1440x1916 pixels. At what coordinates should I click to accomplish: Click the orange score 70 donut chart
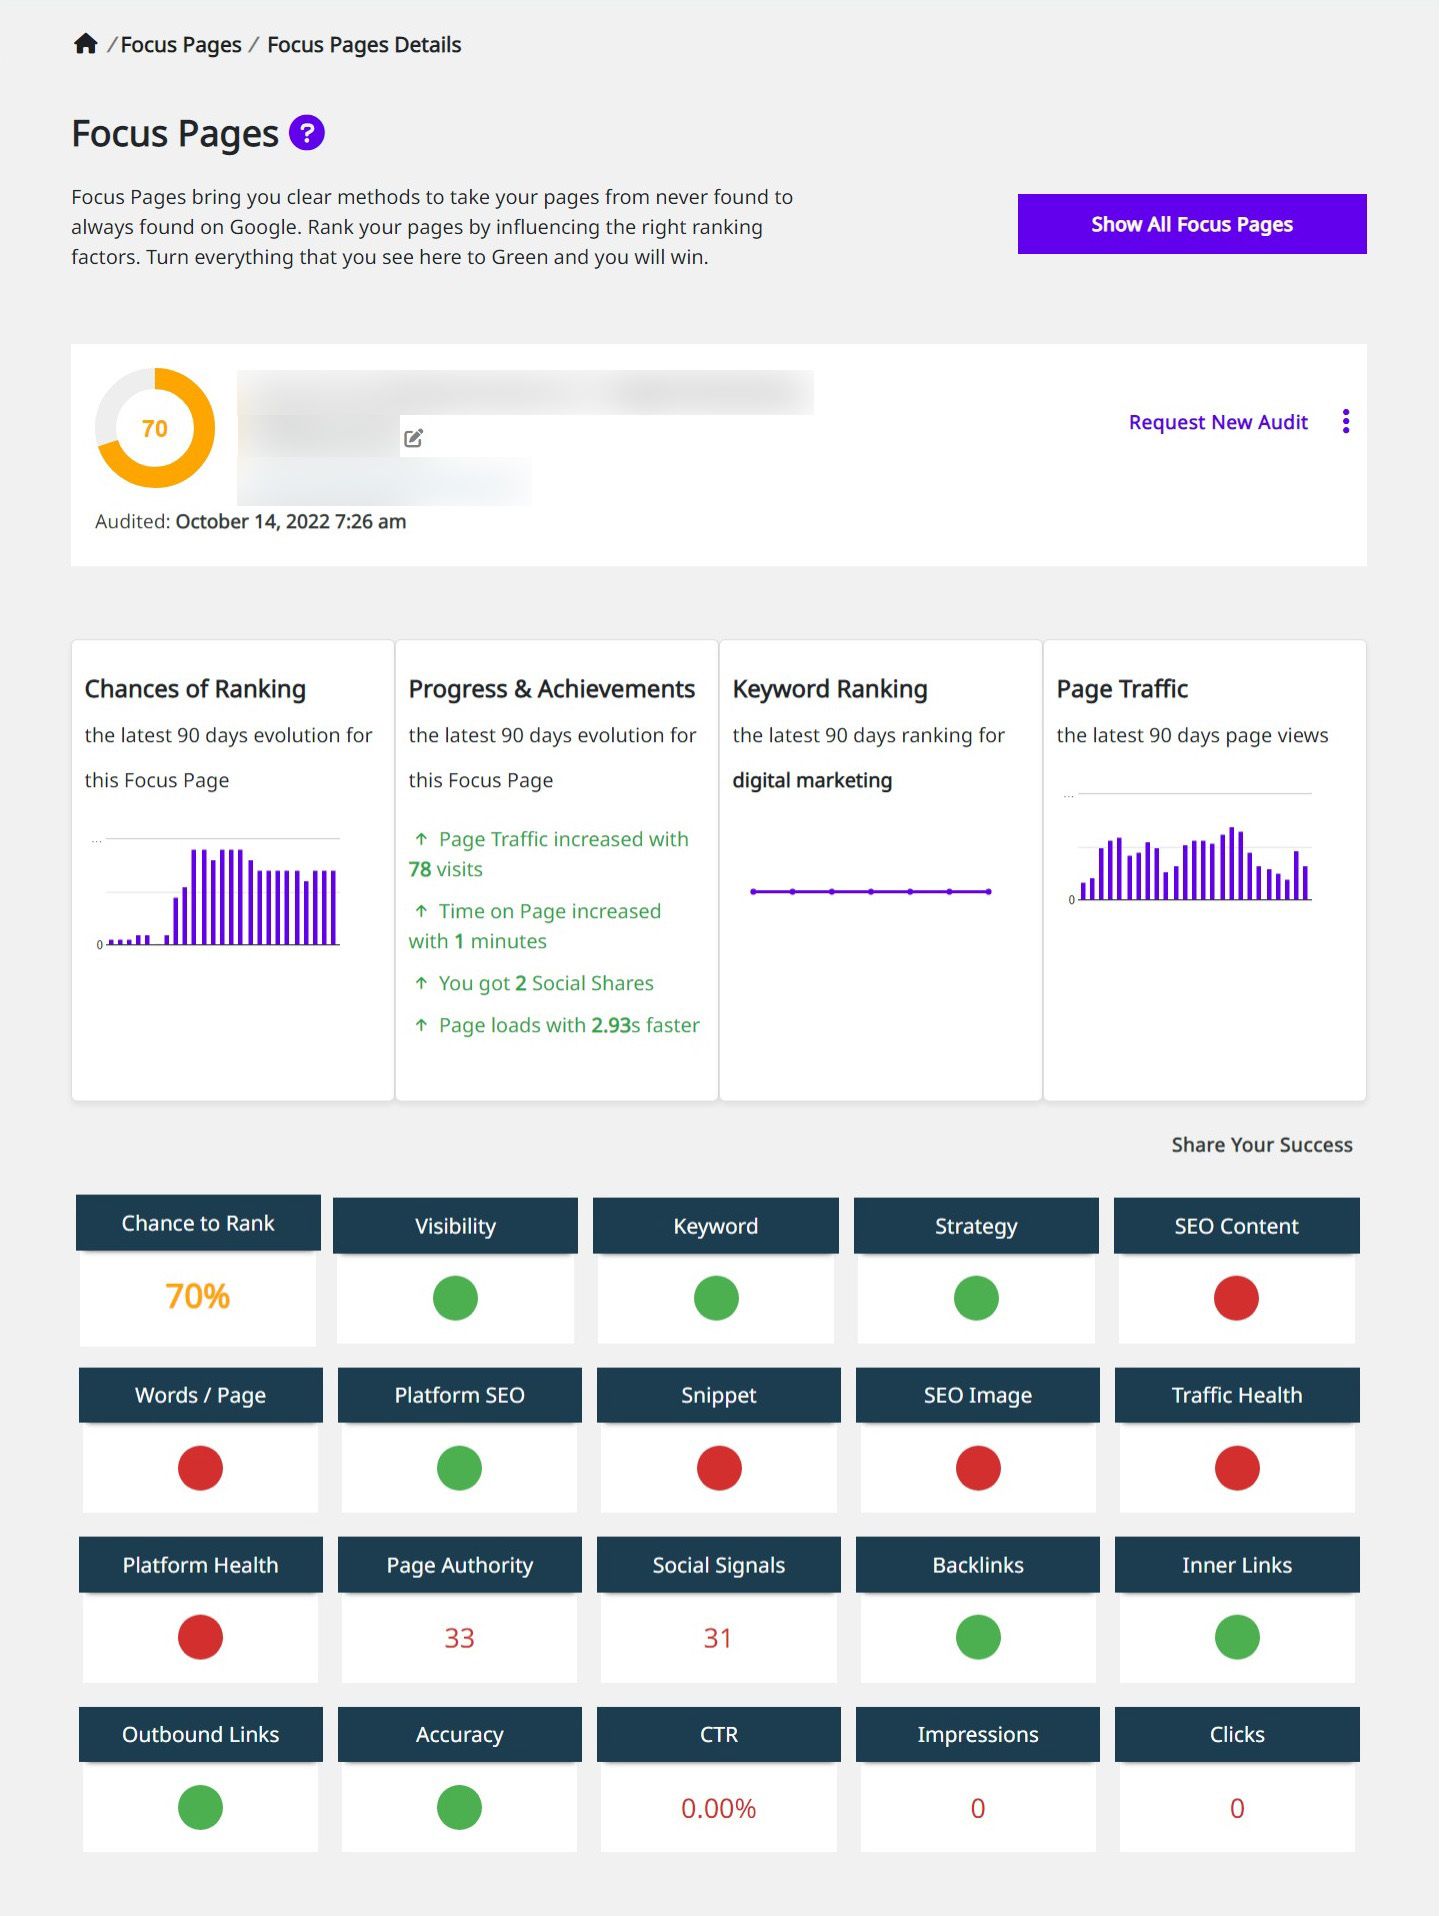point(155,428)
